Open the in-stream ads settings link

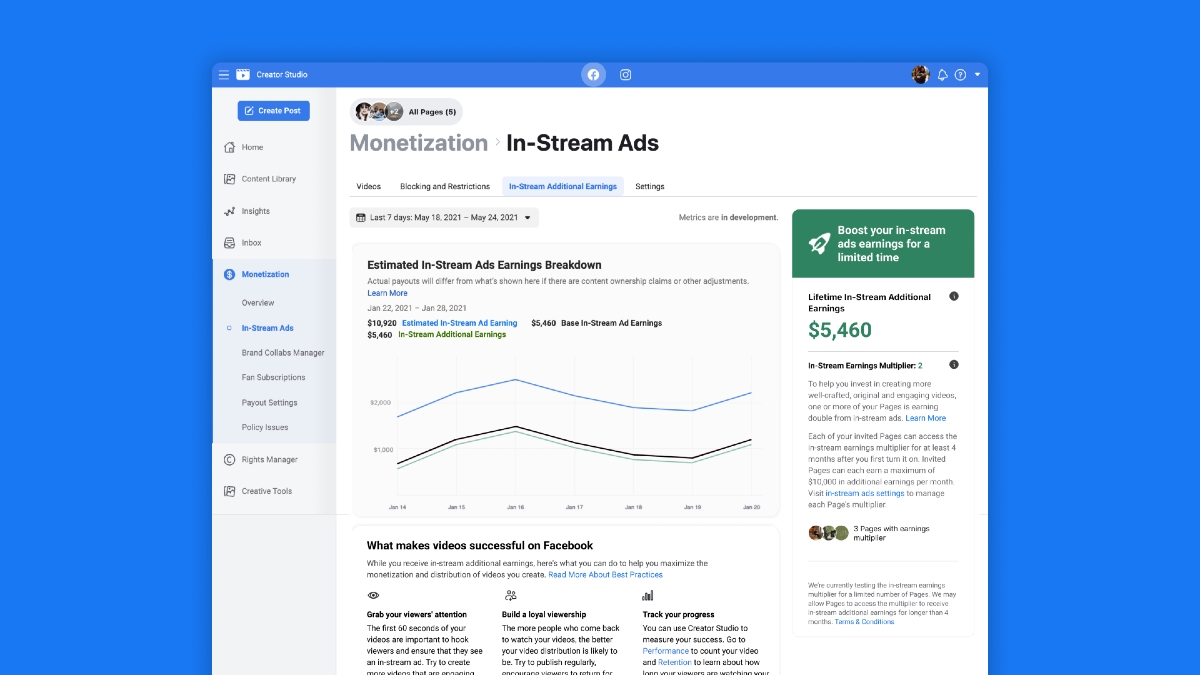866,493
